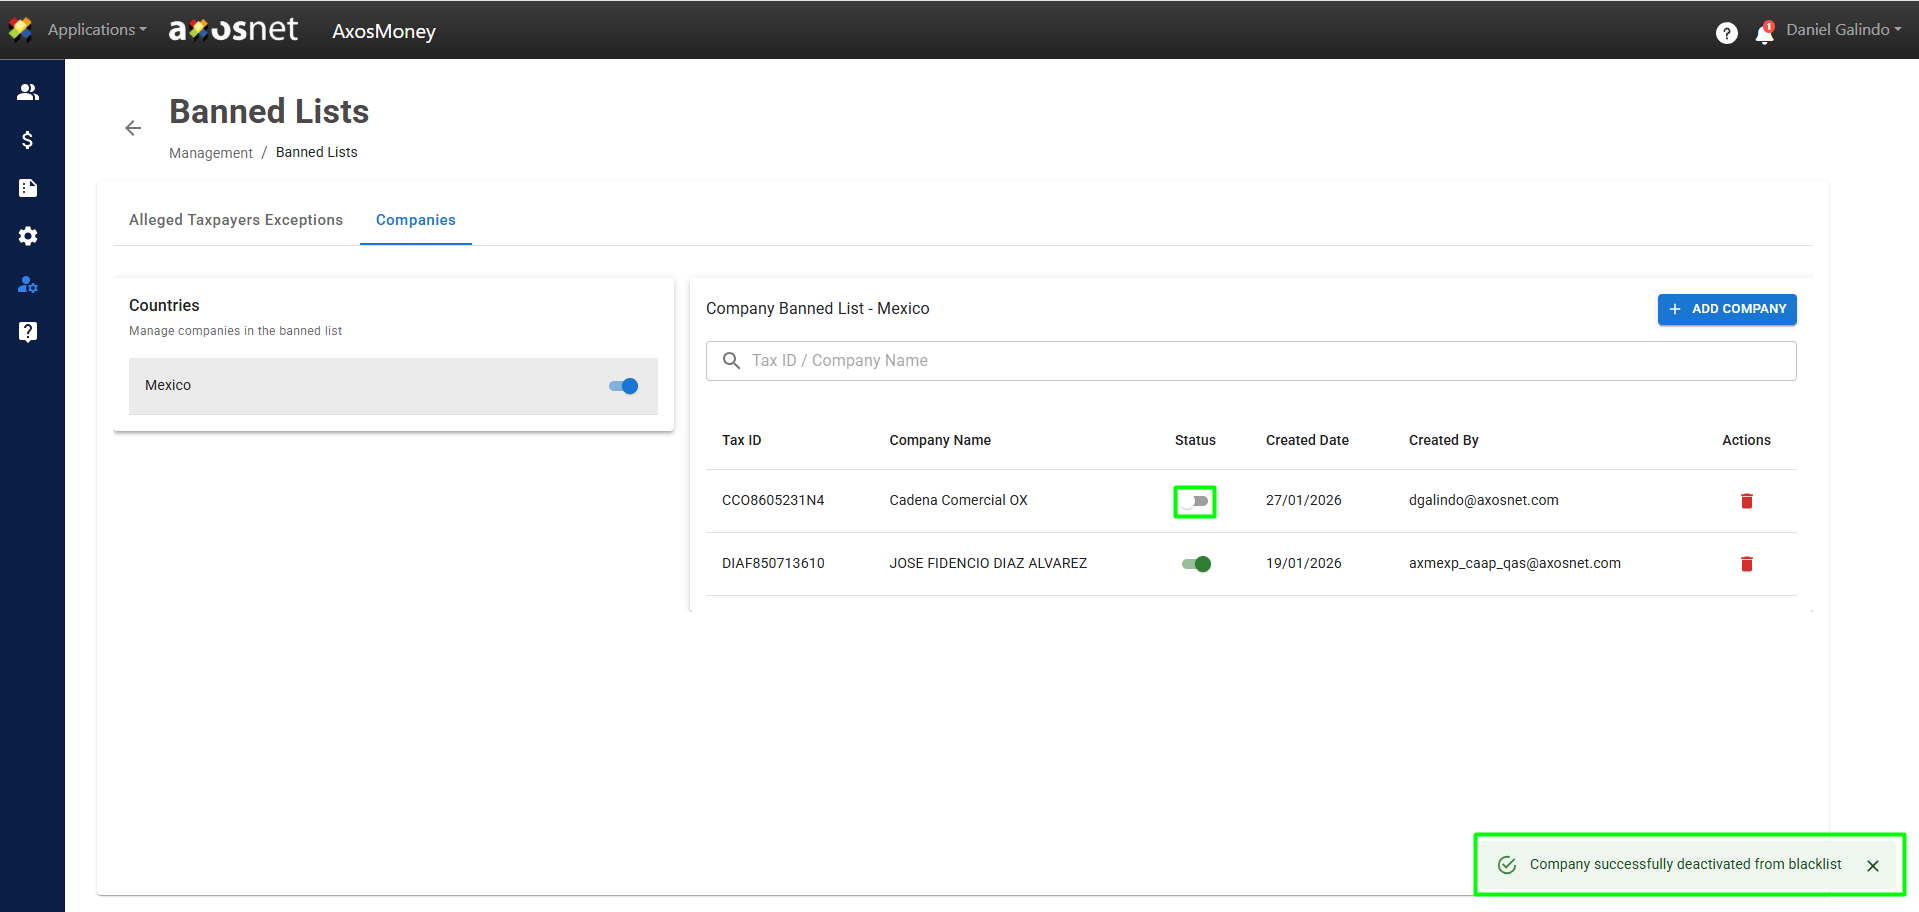Delete the Cadena Comercial OX row
Image resolution: width=1919 pixels, height=912 pixels.
(1746, 501)
